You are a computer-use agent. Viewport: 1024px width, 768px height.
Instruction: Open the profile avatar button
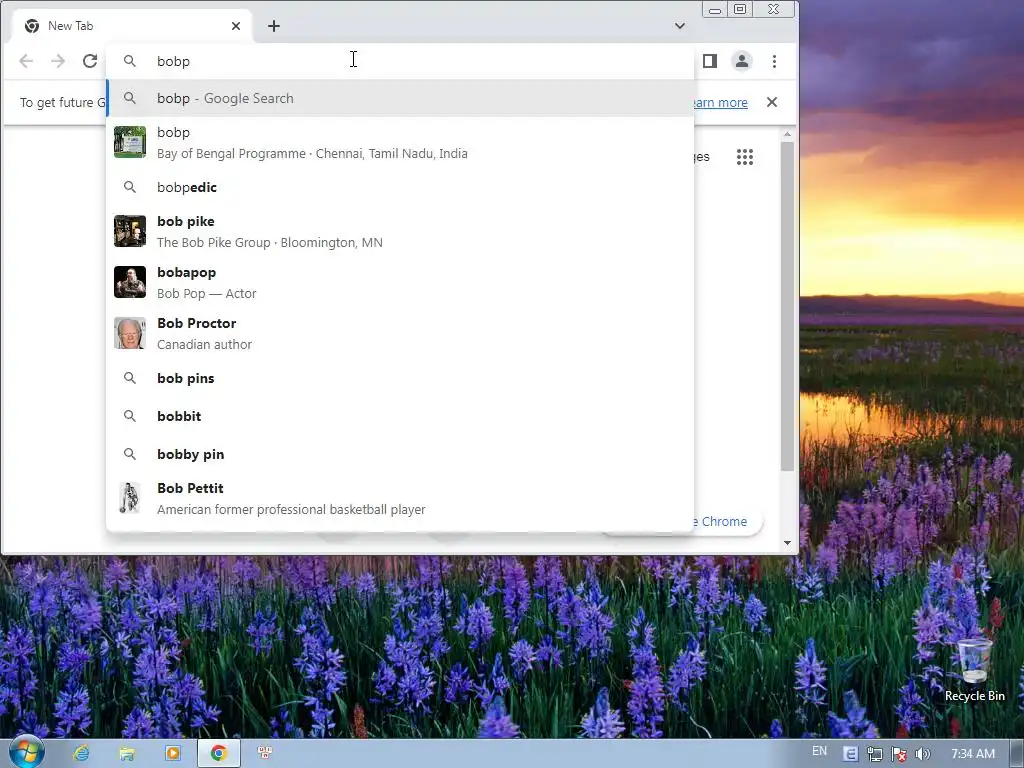[742, 61]
